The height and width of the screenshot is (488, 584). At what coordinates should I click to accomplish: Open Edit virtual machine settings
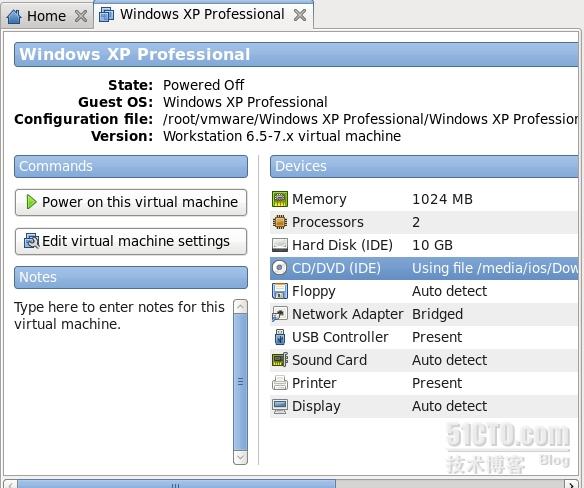(131, 241)
